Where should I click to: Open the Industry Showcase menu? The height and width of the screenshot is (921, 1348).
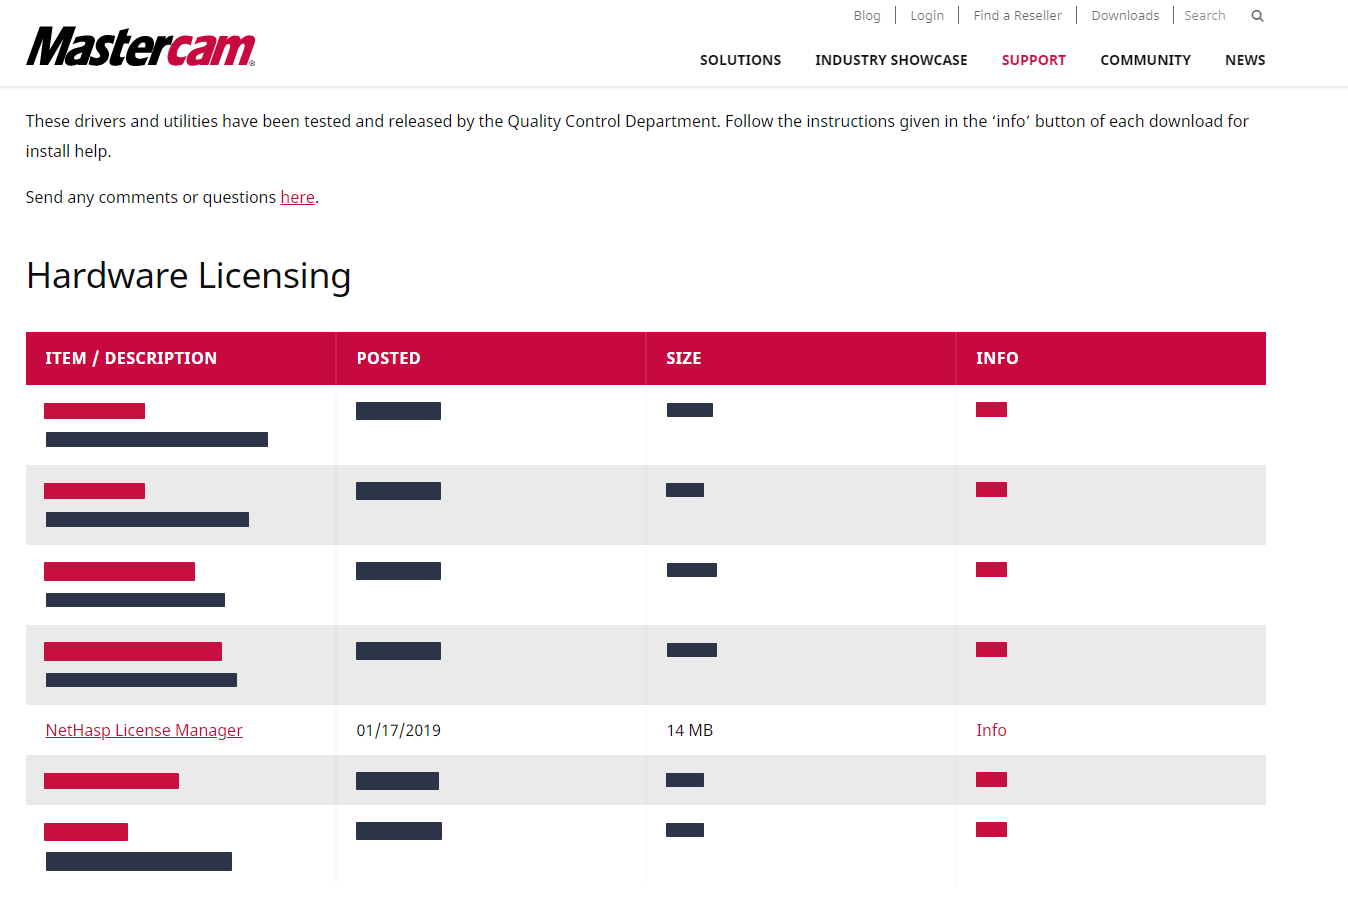[891, 60]
